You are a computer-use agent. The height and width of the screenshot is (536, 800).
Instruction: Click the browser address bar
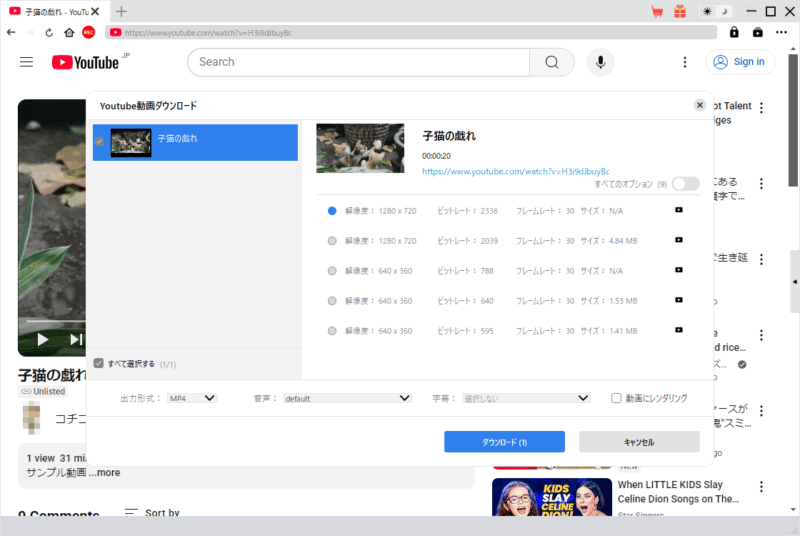411,33
